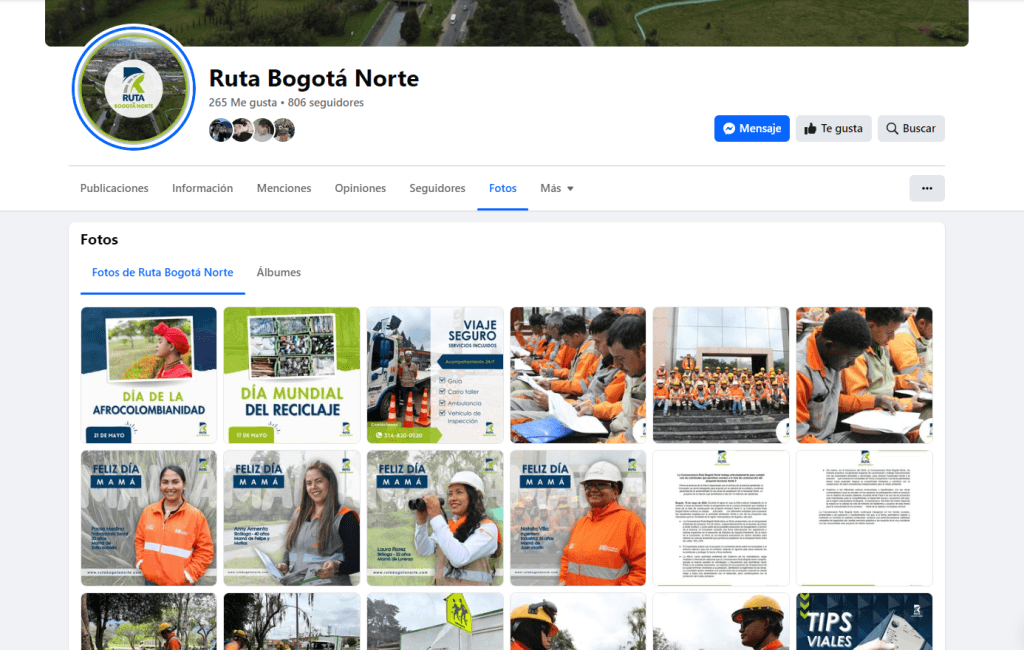Click the Mensaje messenger button
This screenshot has height=650, width=1024.
[x=751, y=128]
